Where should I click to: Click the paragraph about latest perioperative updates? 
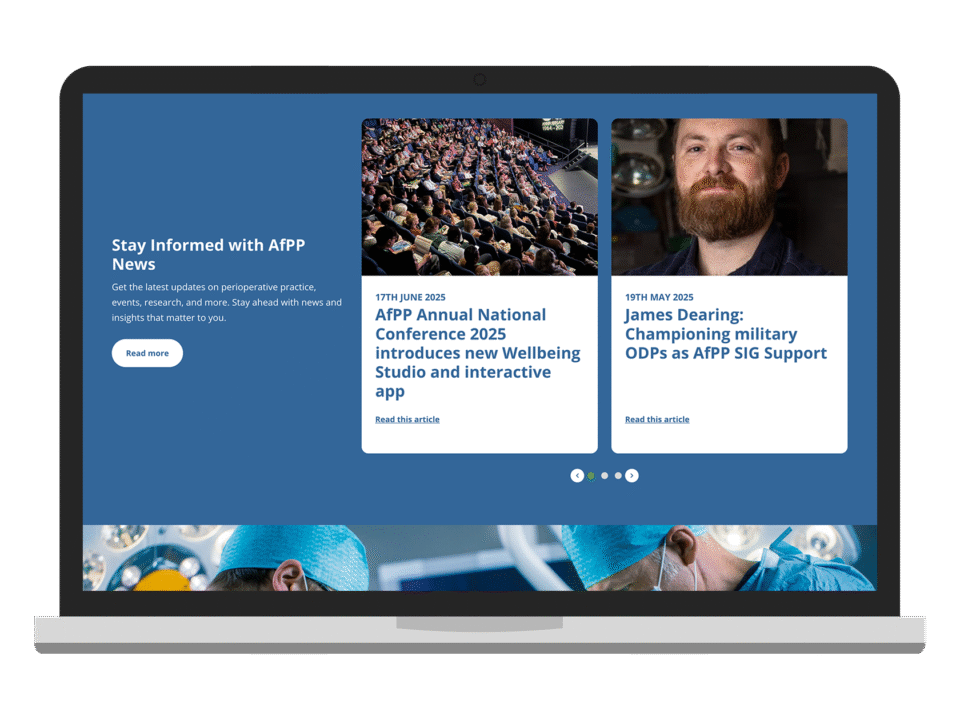[x=227, y=302]
